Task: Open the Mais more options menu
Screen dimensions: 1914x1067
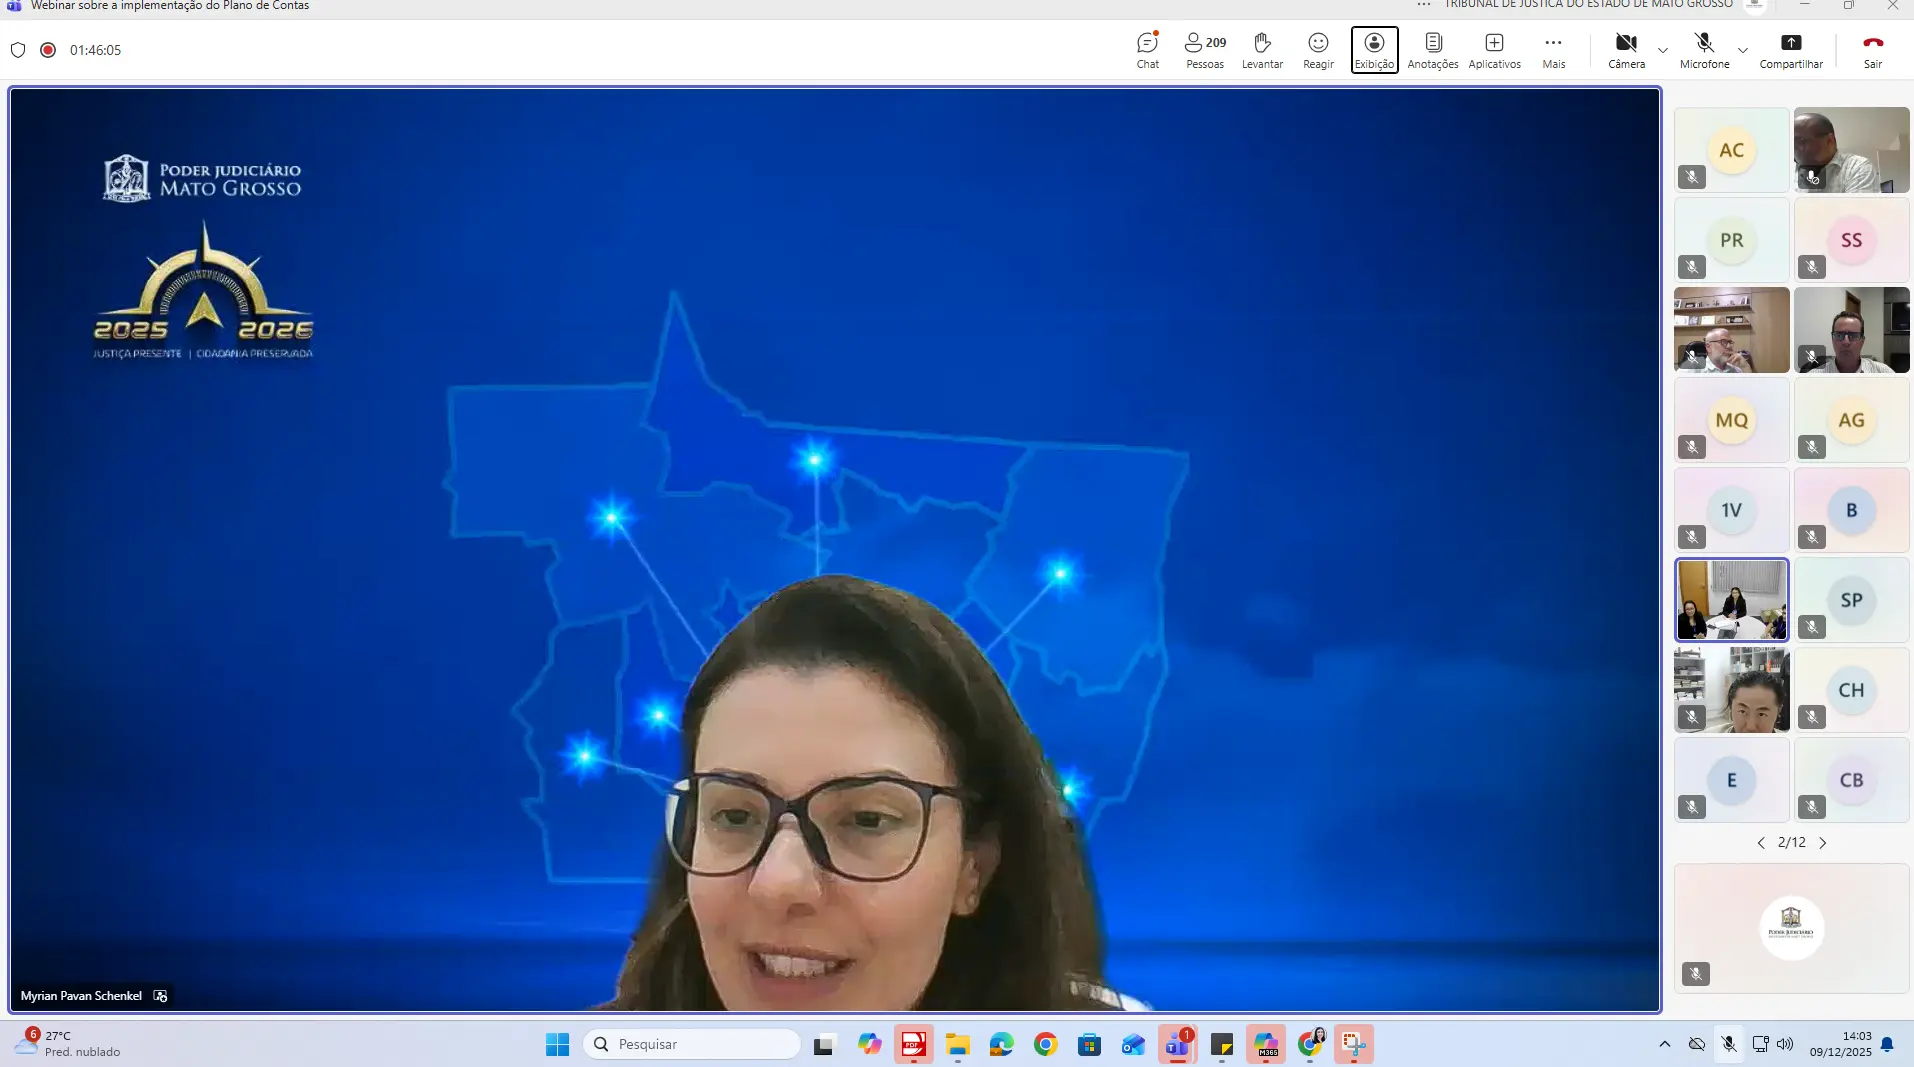Action: tap(1553, 49)
